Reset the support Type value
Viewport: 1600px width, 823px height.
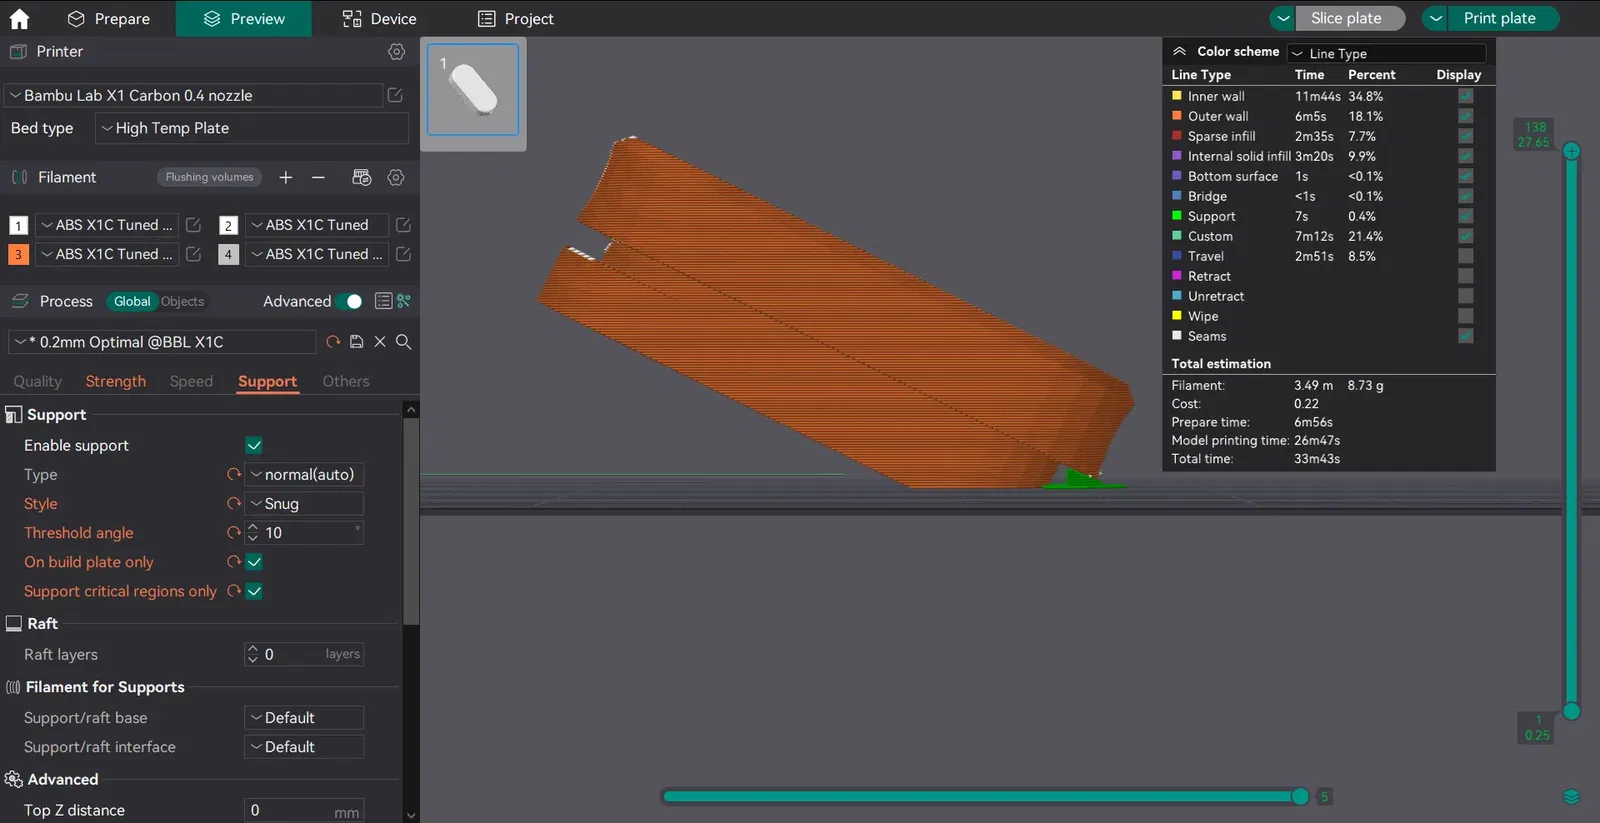click(x=234, y=474)
